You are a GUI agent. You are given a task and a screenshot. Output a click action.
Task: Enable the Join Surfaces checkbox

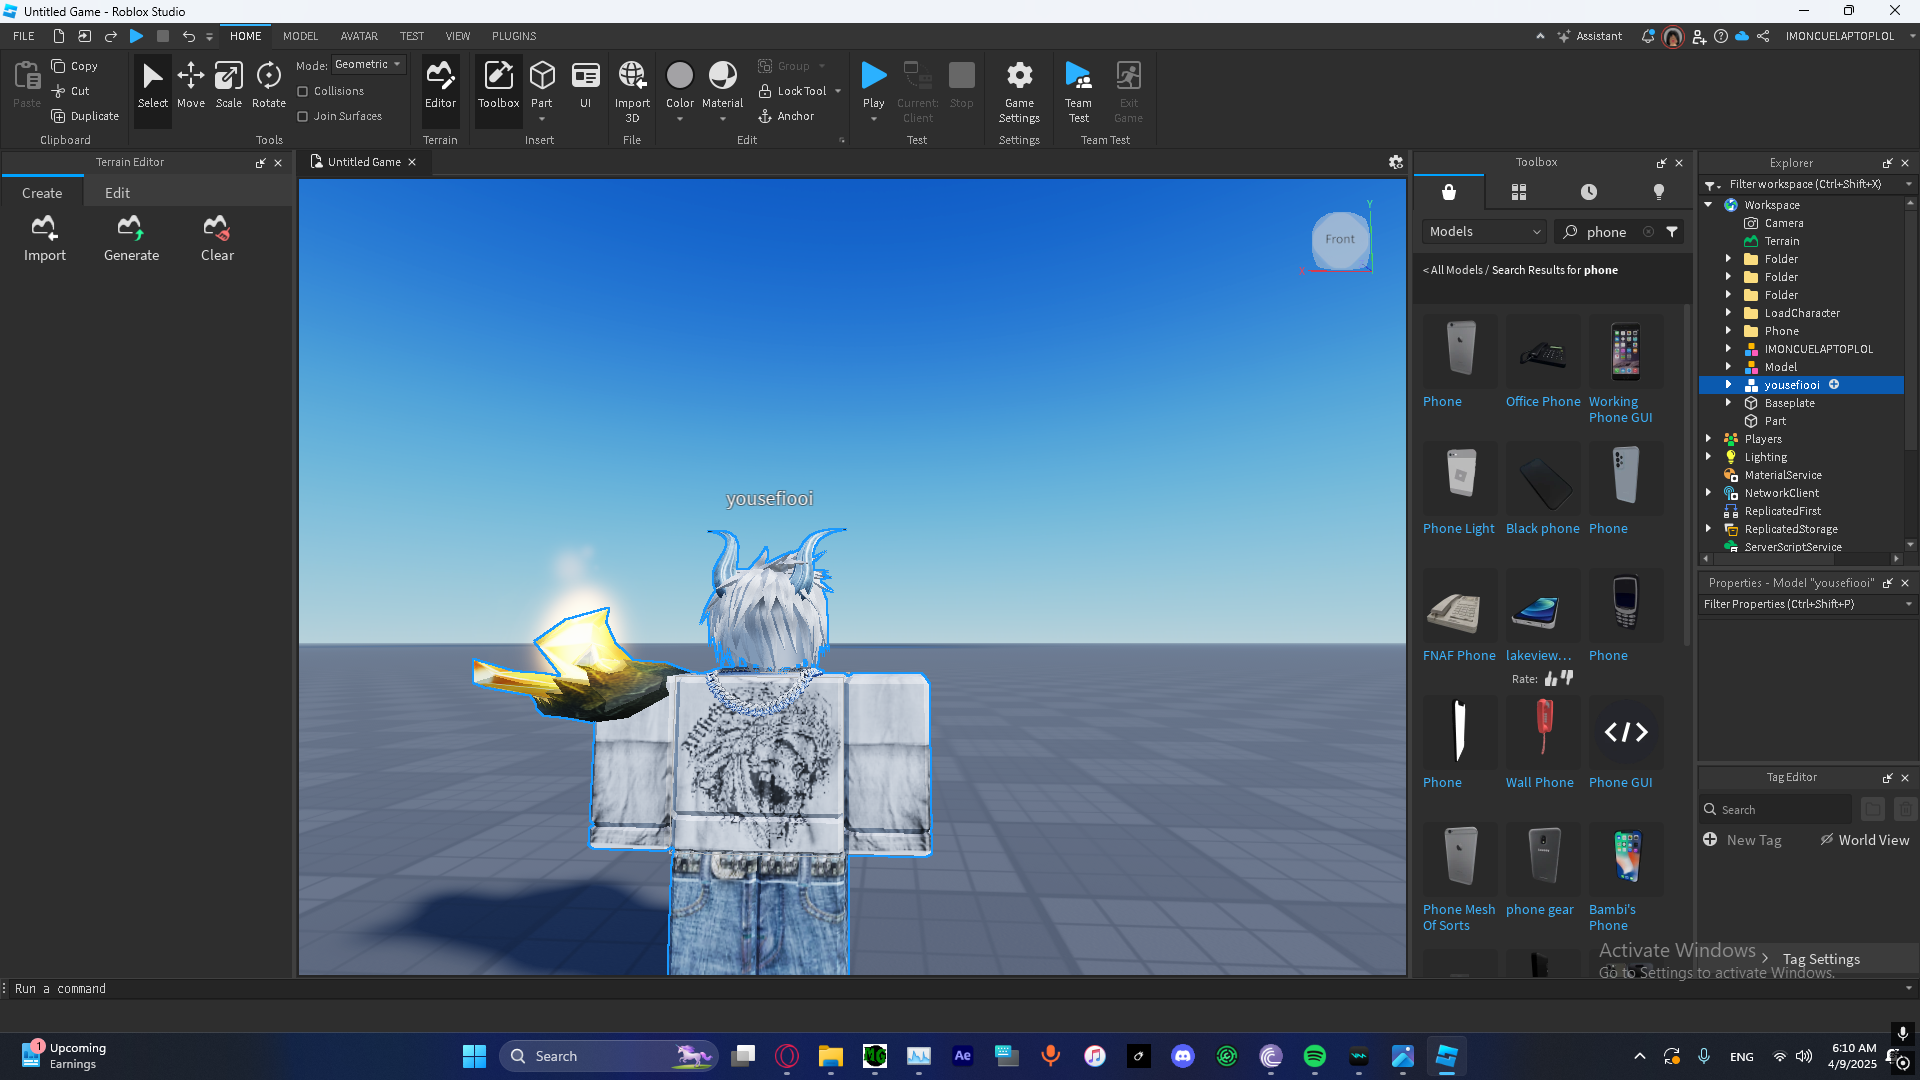click(303, 116)
